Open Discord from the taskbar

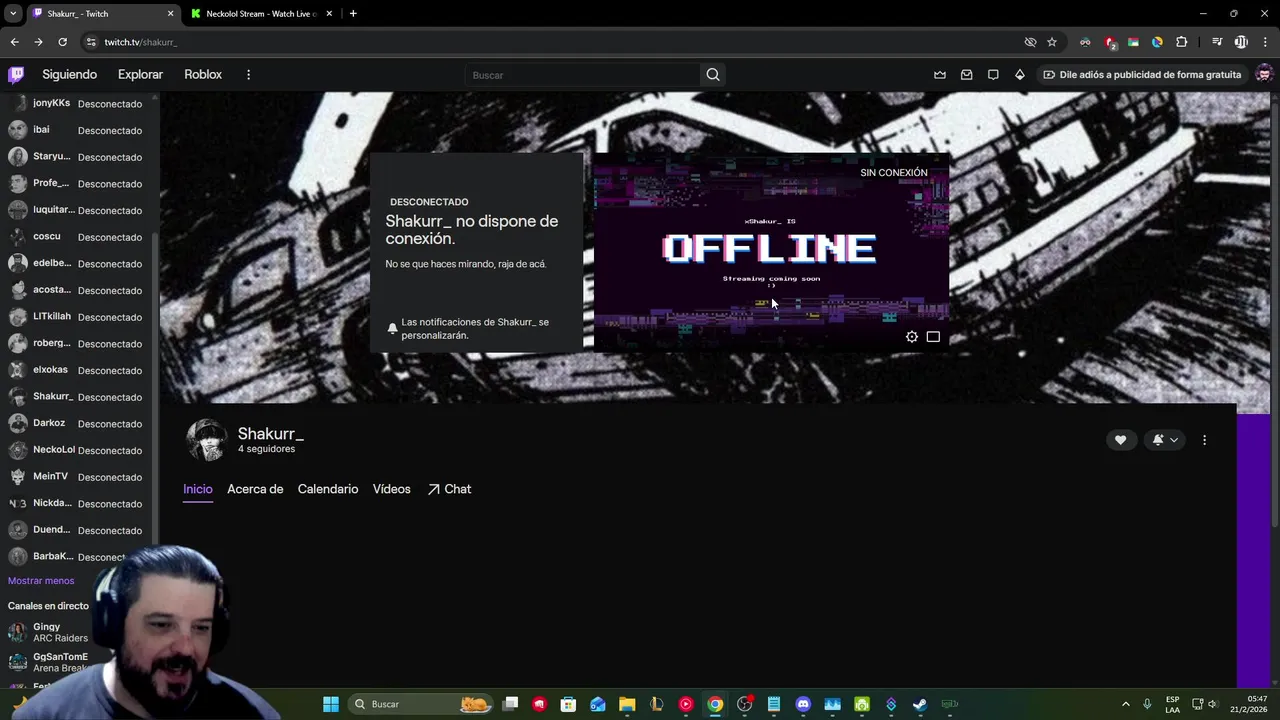pyautogui.click(x=803, y=704)
